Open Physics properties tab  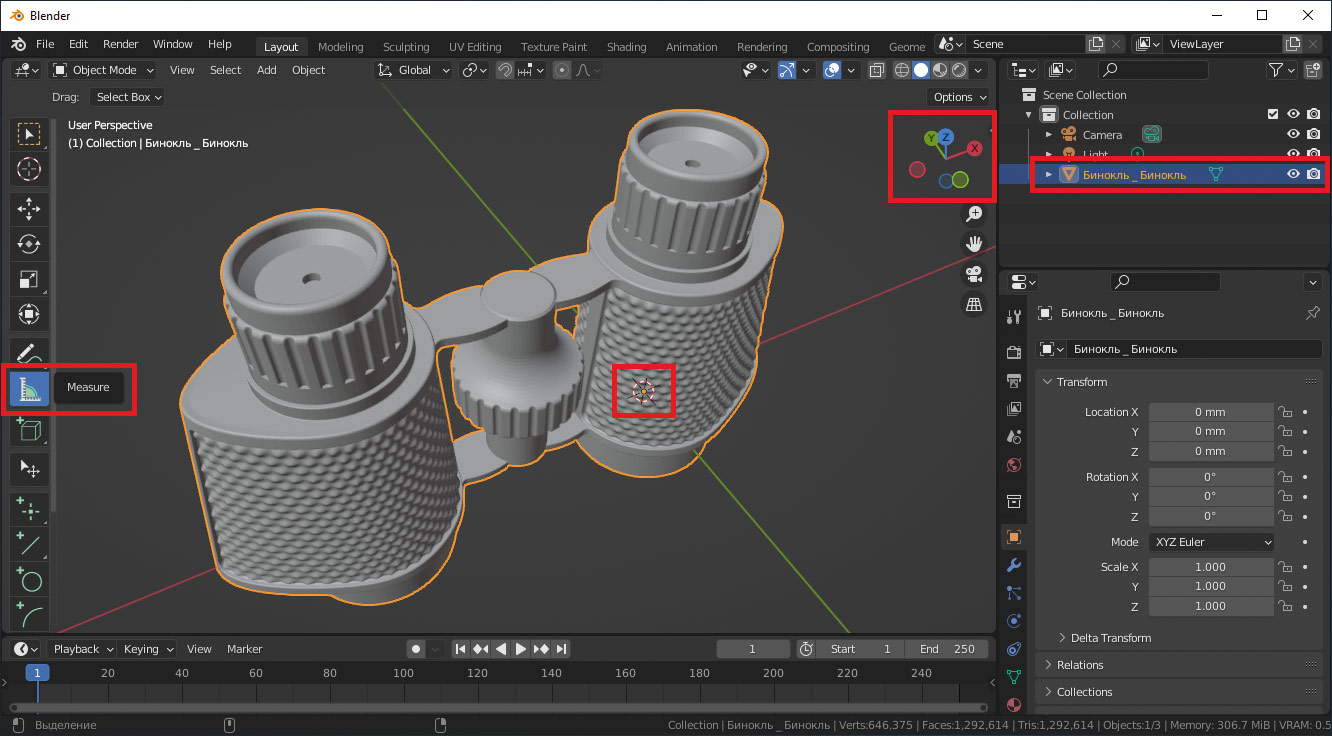(x=1014, y=621)
